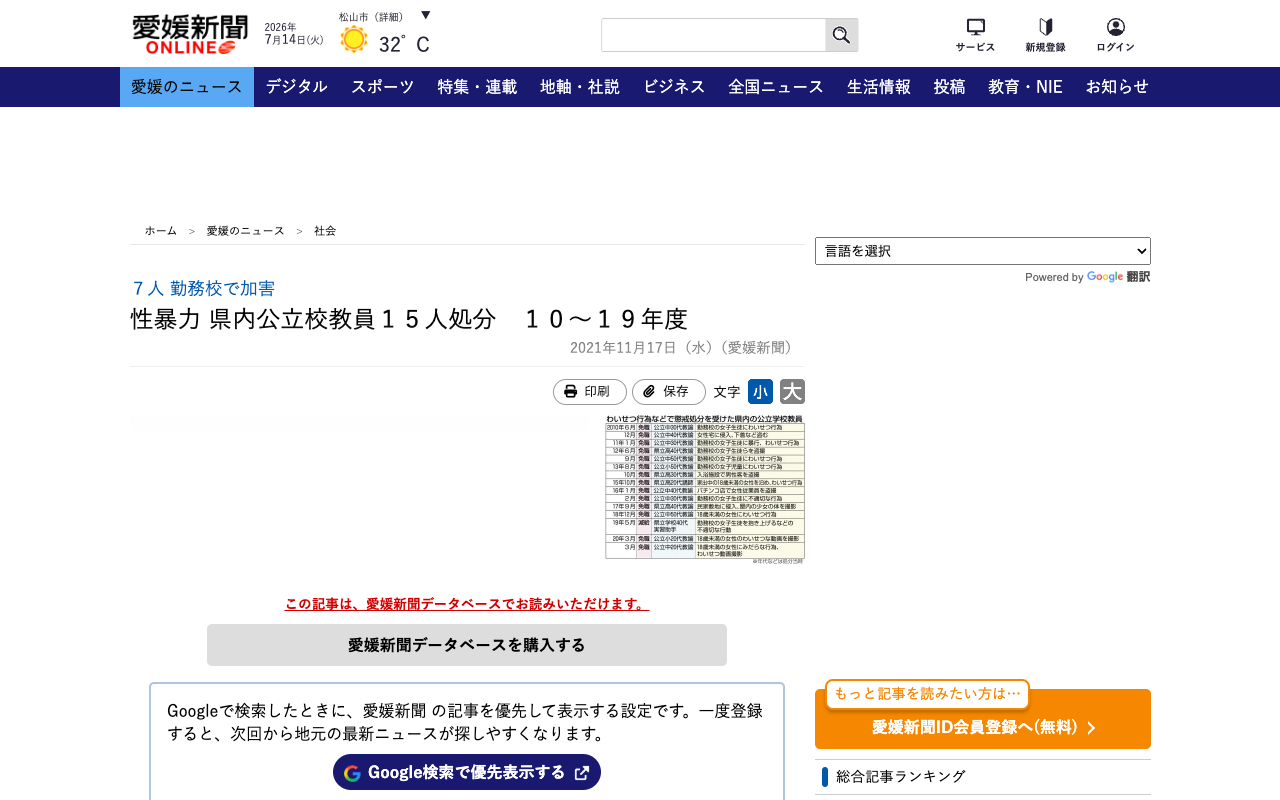
Task: Click the 印刷 print button
Action: pos(590,392)
